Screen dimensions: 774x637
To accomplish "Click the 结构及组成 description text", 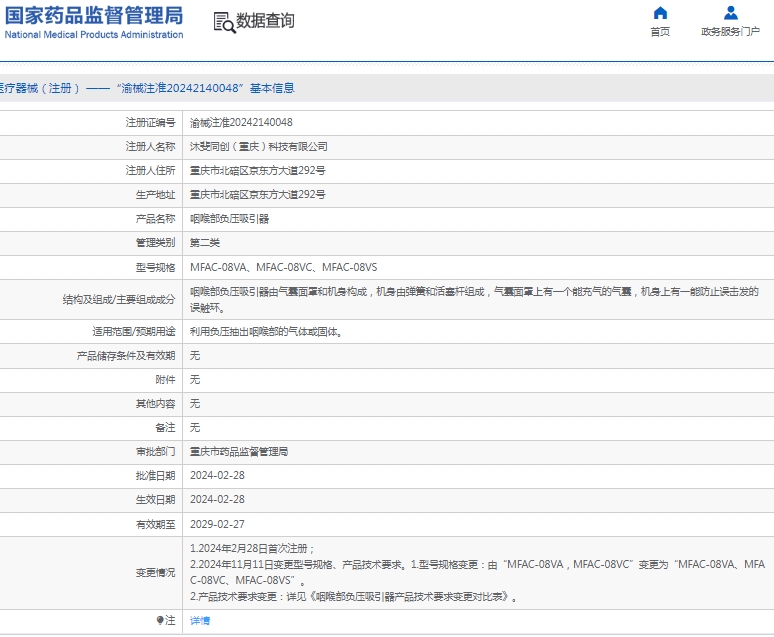I will tap(474, 300).
